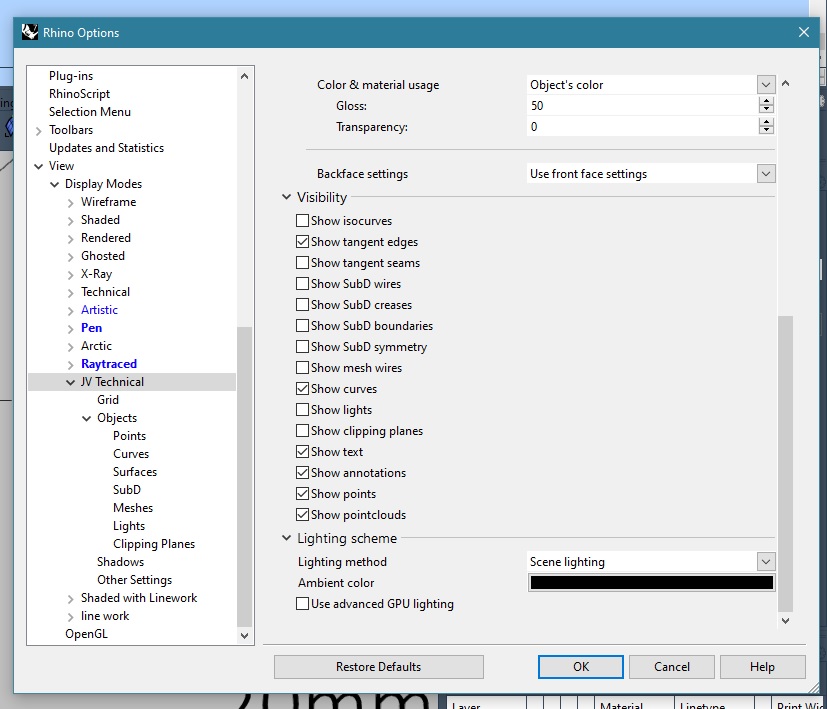Enable Show isocurves checkbox
The width and height of the screenshot is (827, 709).
[302, 221]
